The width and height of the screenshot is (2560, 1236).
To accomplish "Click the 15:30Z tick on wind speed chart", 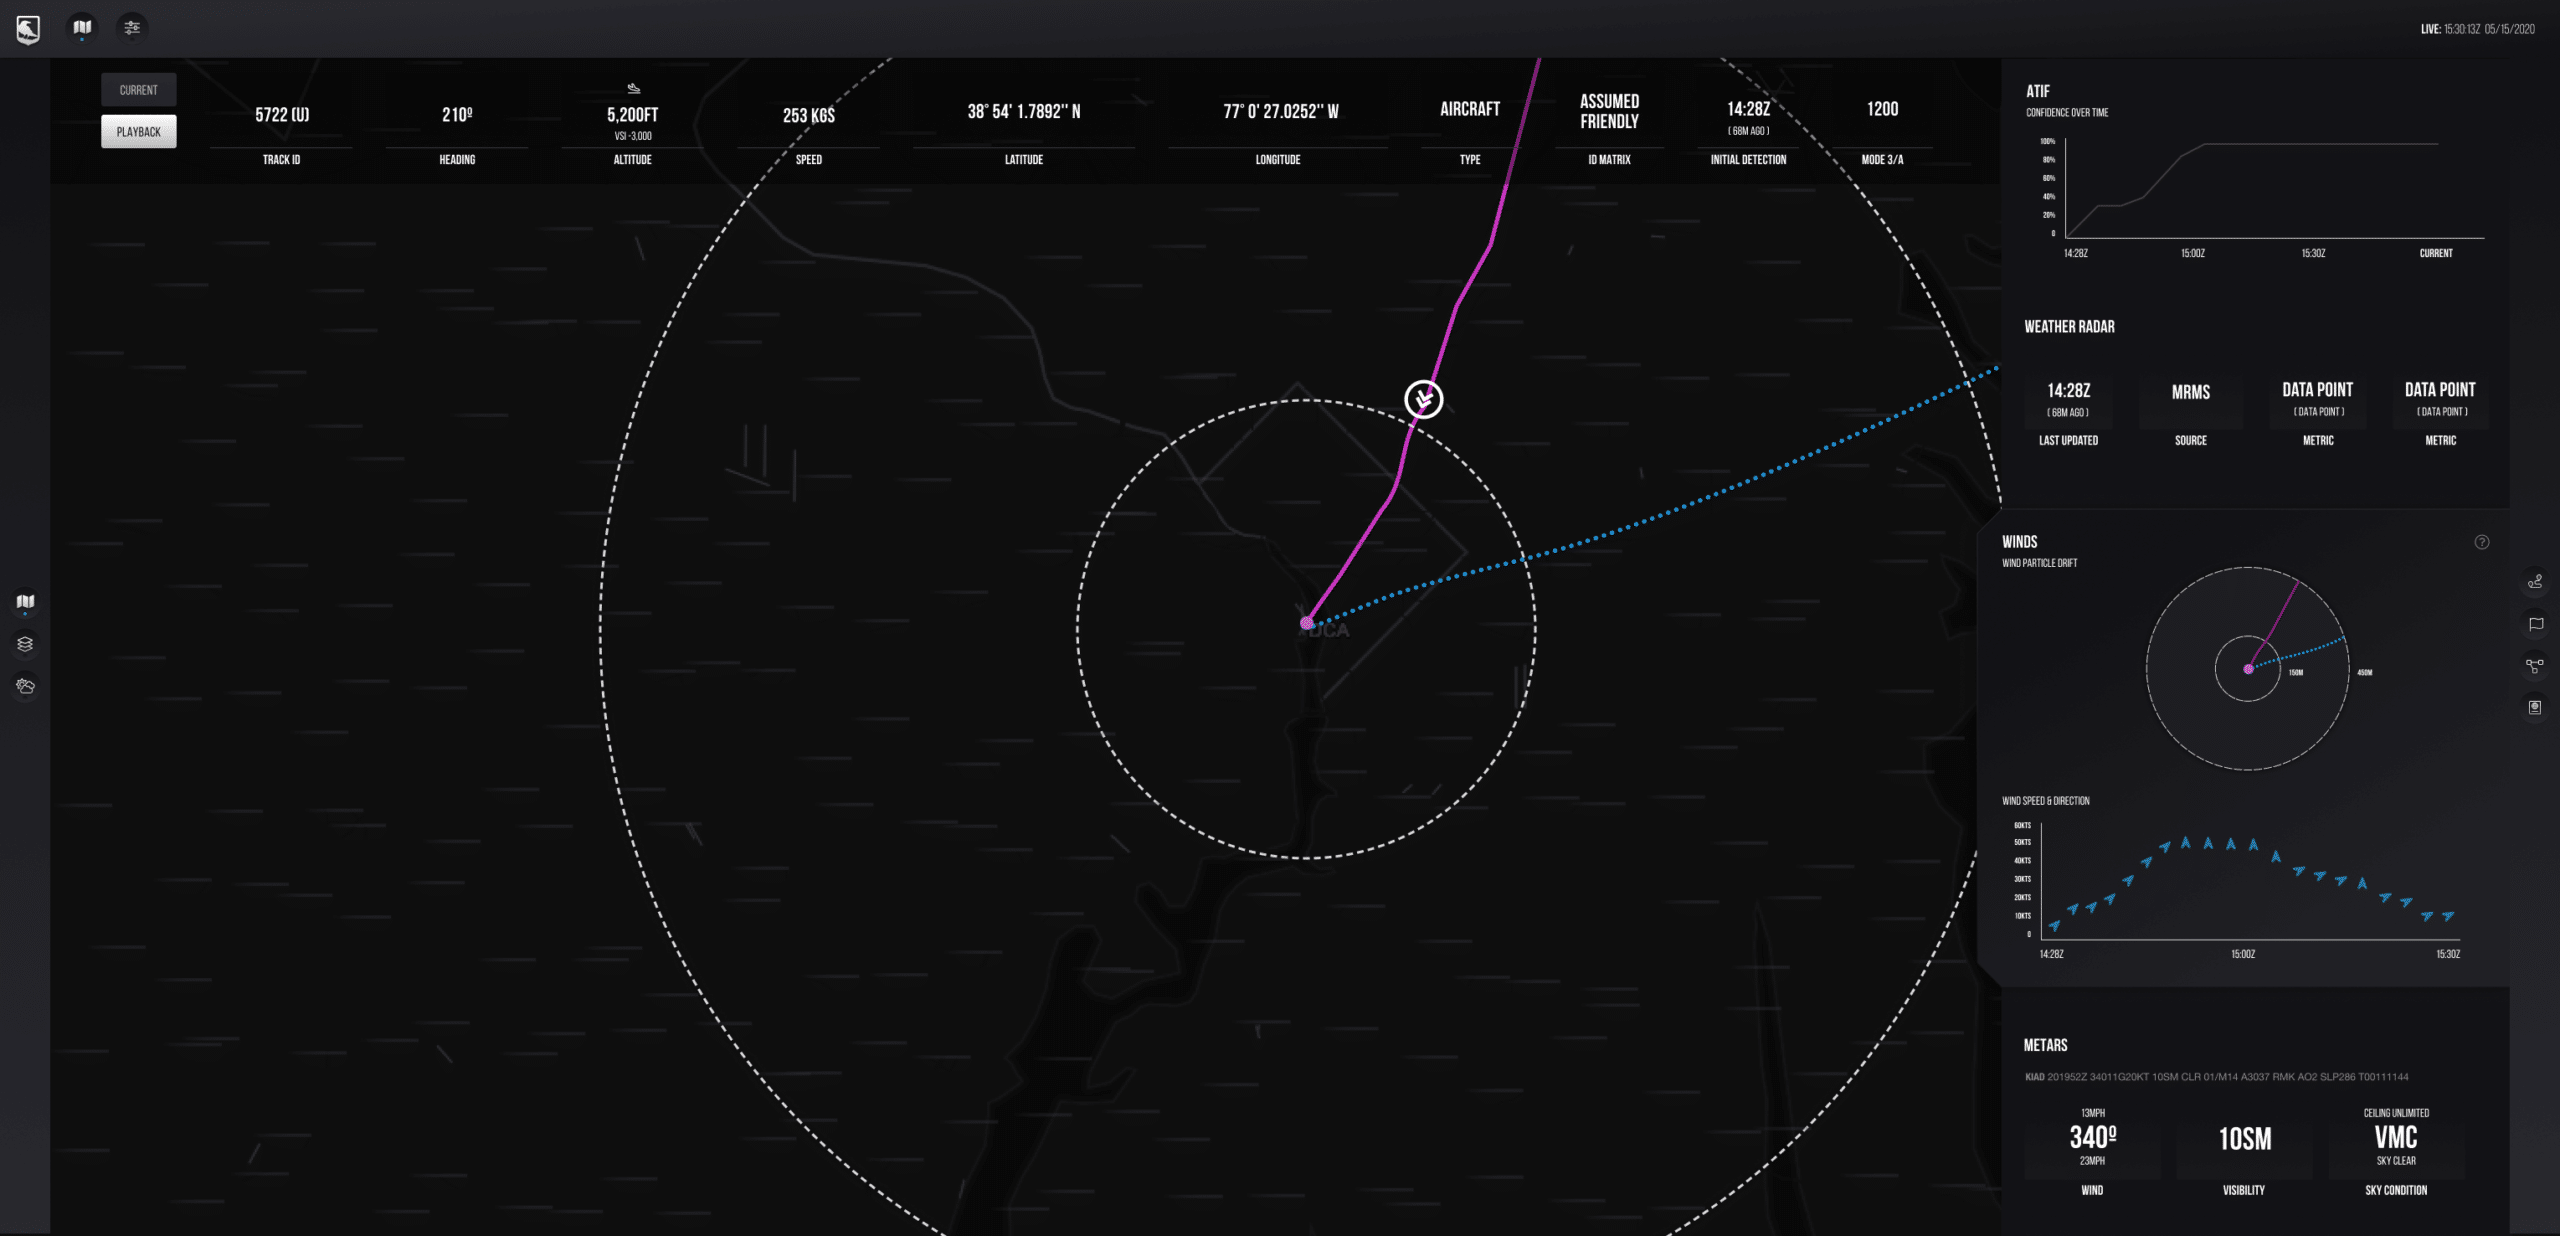I will 2448,954.
